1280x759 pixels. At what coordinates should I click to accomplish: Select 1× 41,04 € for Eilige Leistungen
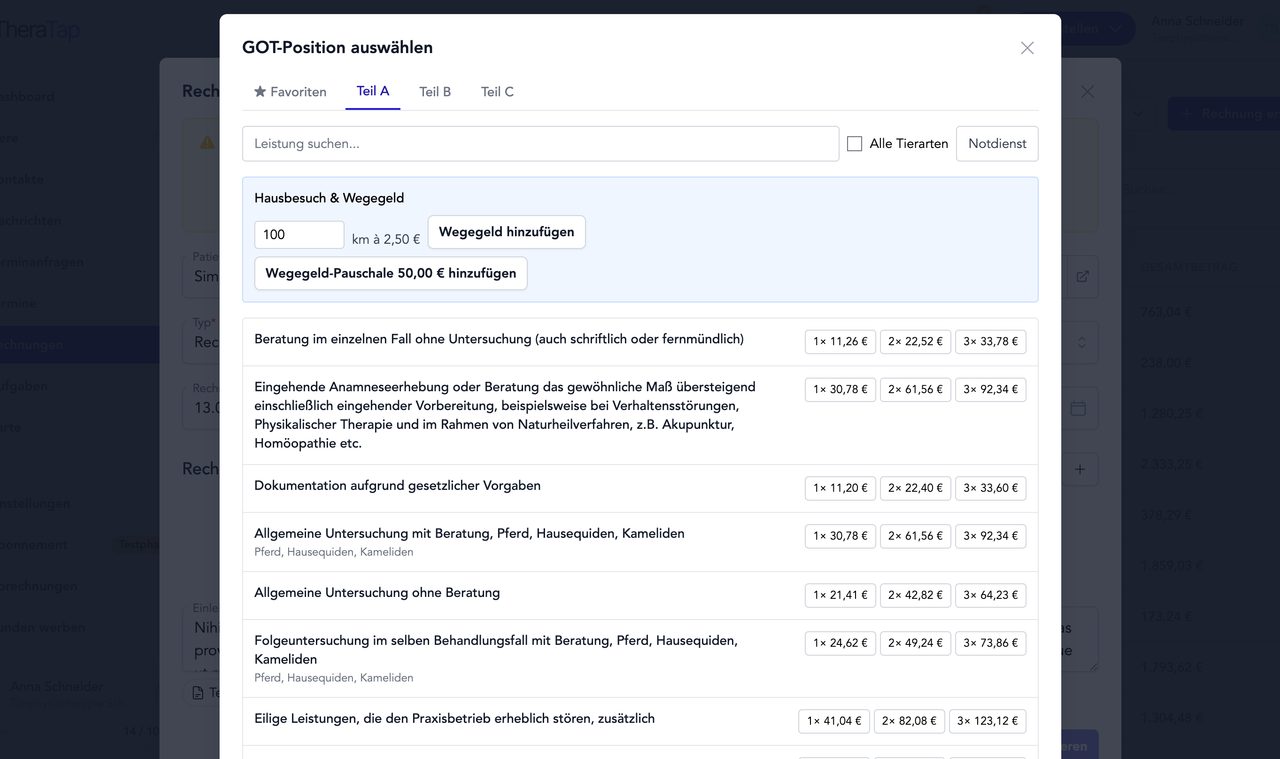click(834, 721)
